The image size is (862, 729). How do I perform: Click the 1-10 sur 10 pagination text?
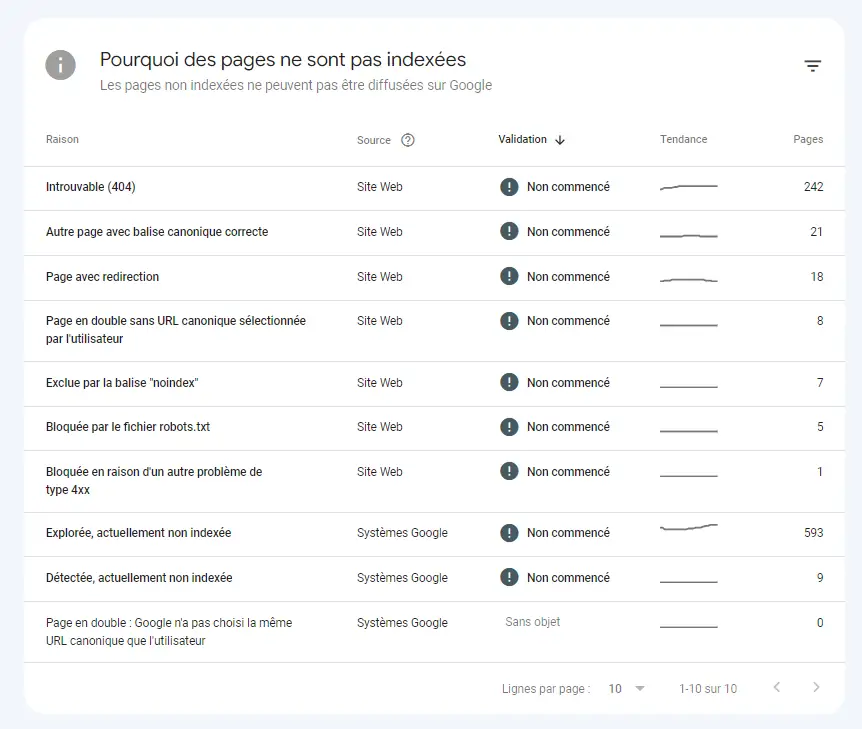(x=708, y=689)
